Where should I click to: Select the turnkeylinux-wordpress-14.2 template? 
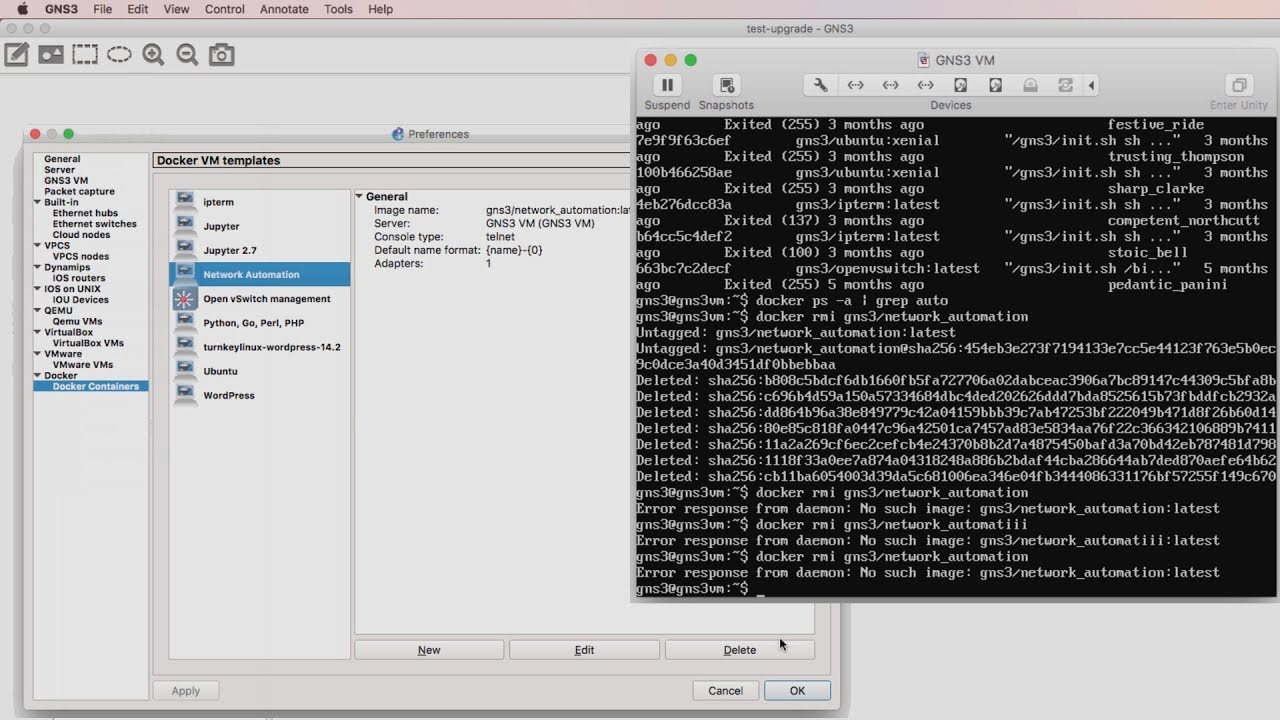260,347
